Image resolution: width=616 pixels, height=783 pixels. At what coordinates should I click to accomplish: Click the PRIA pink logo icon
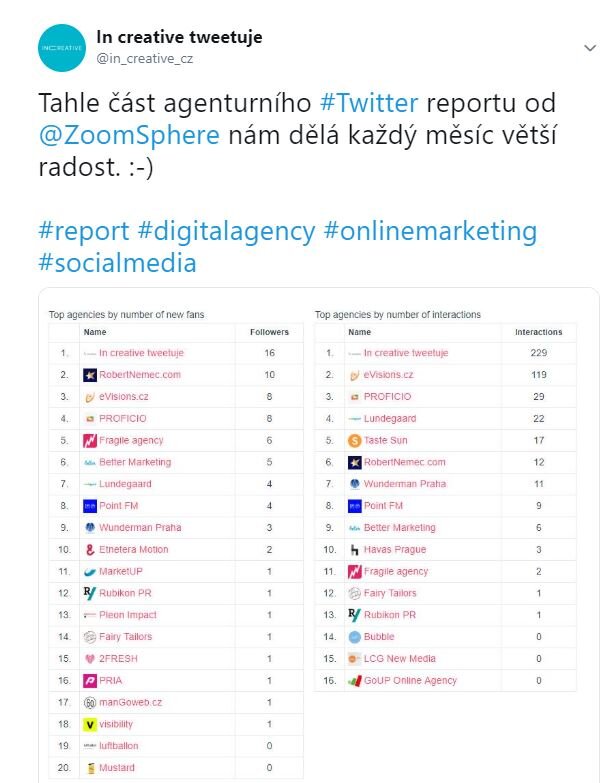tap(90, 680)
